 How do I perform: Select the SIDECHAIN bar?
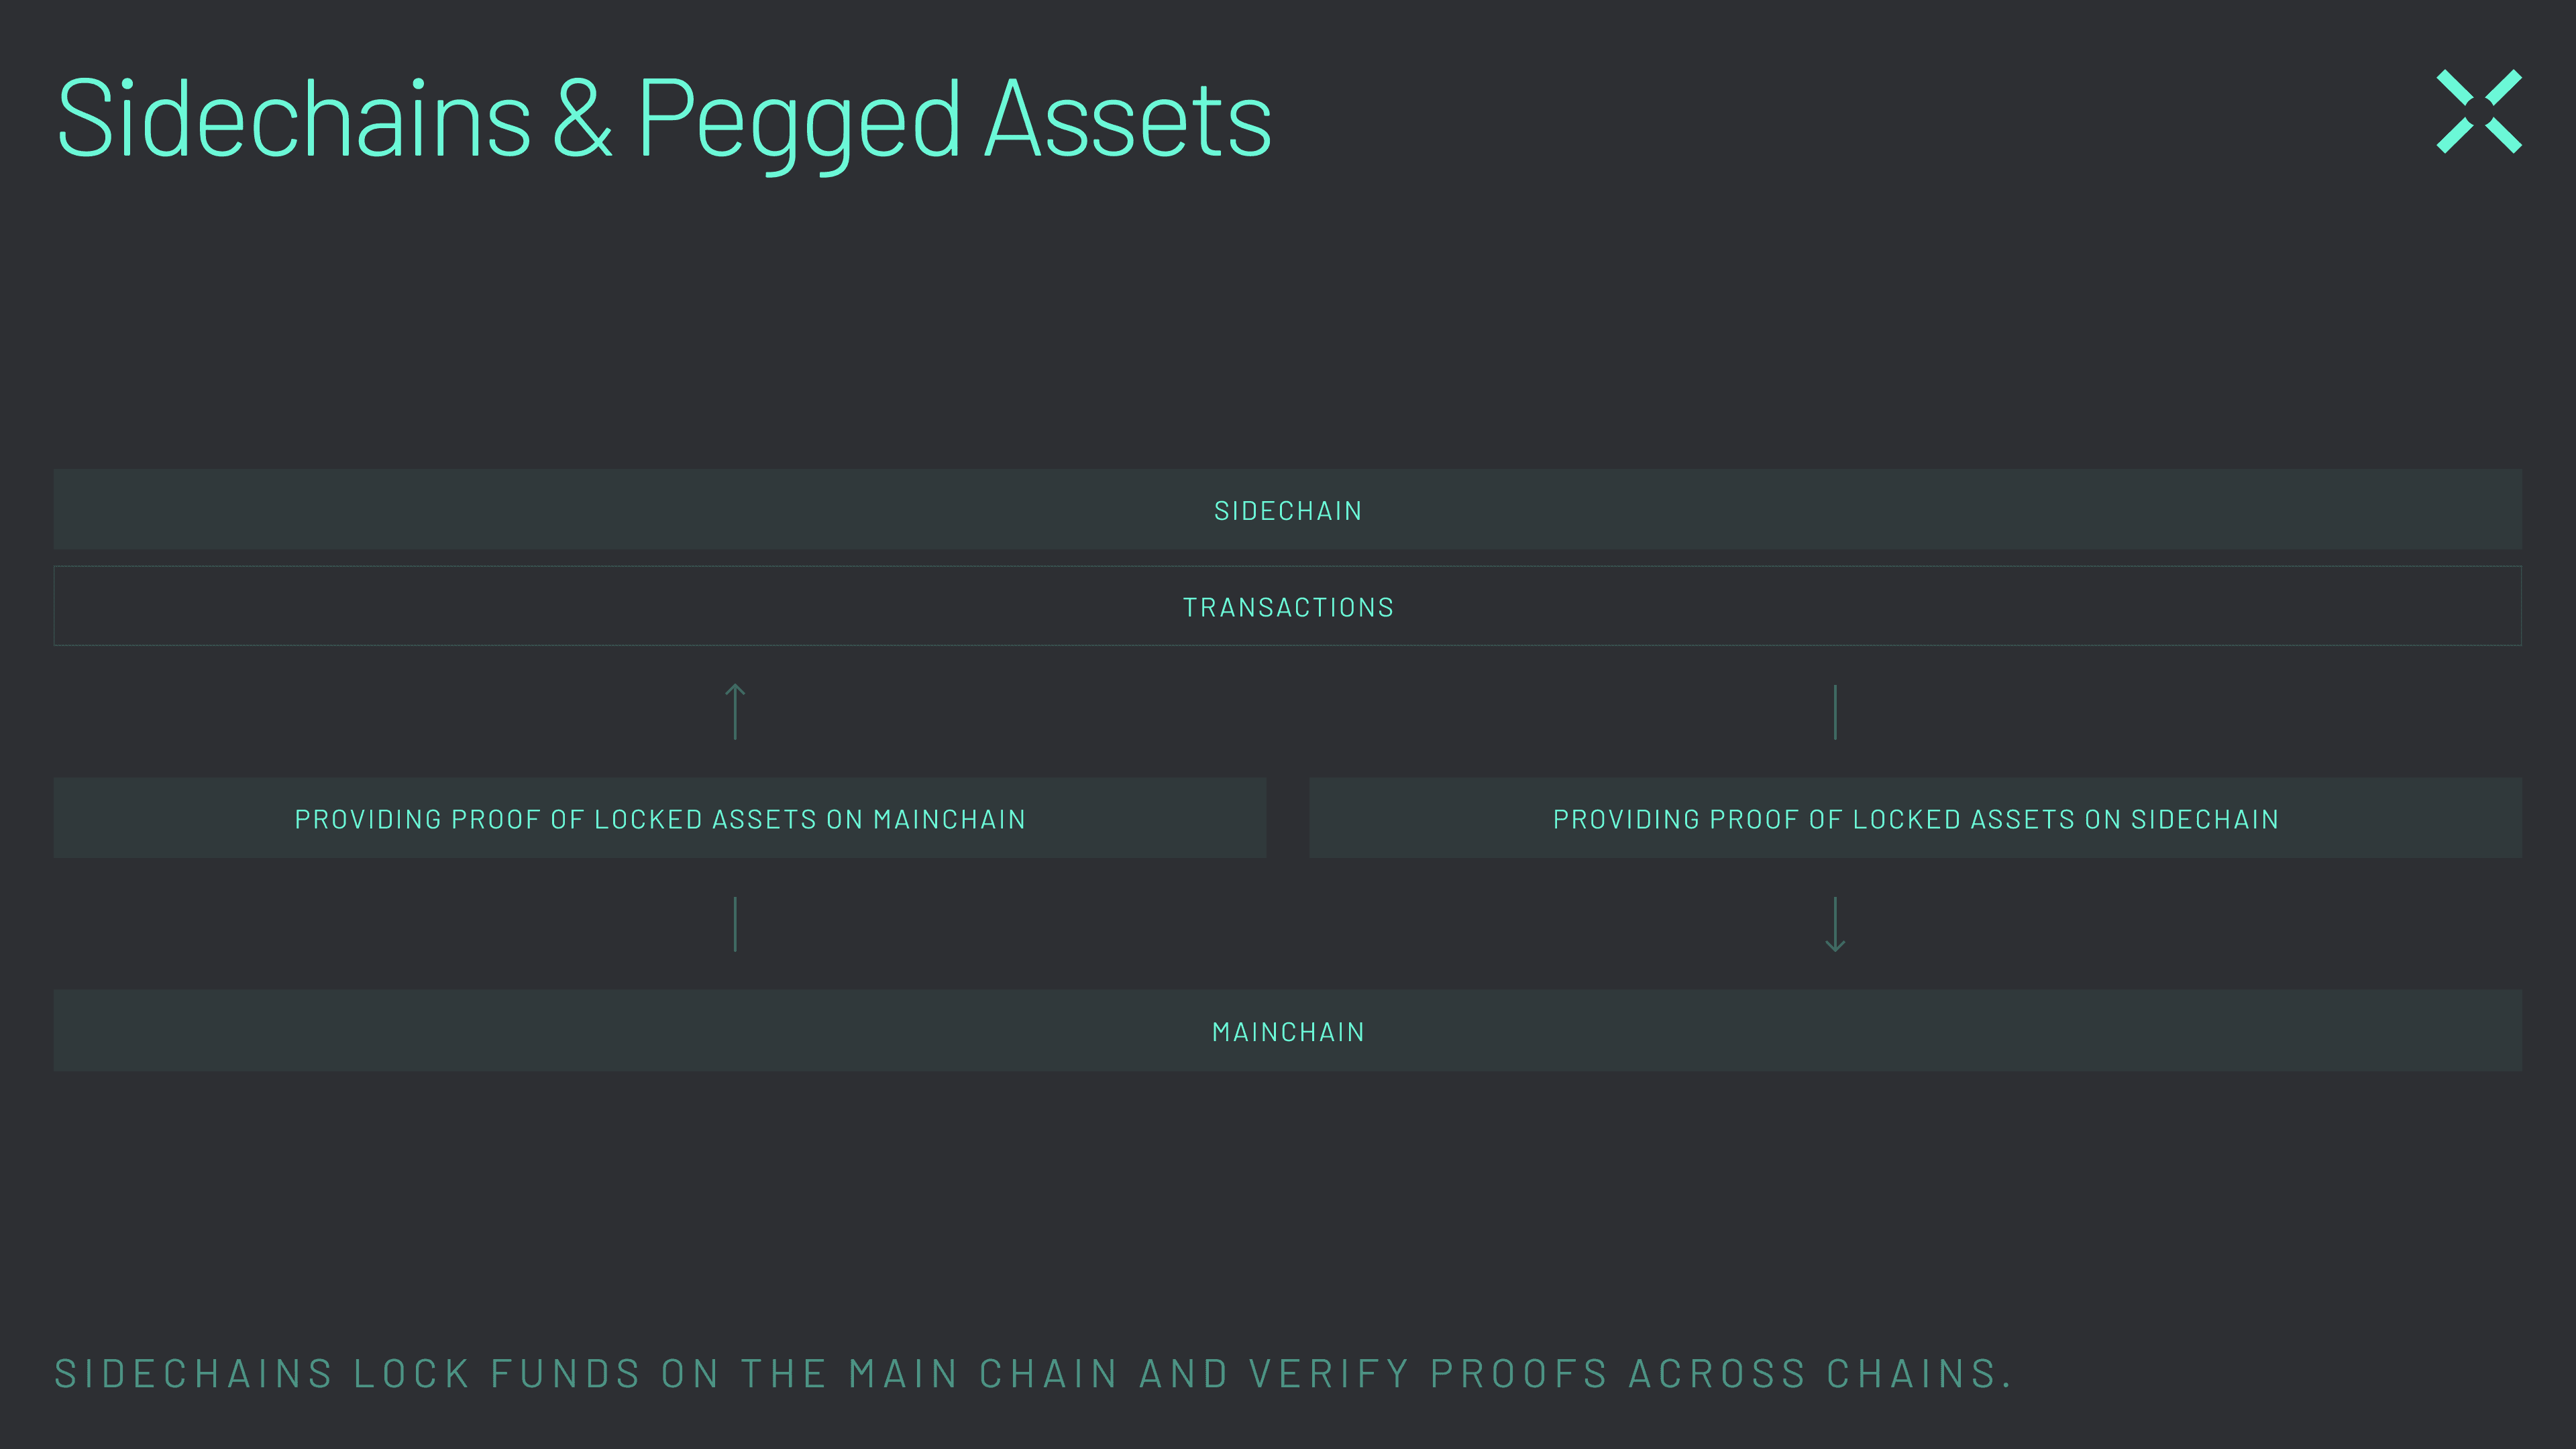click(900, 509)
